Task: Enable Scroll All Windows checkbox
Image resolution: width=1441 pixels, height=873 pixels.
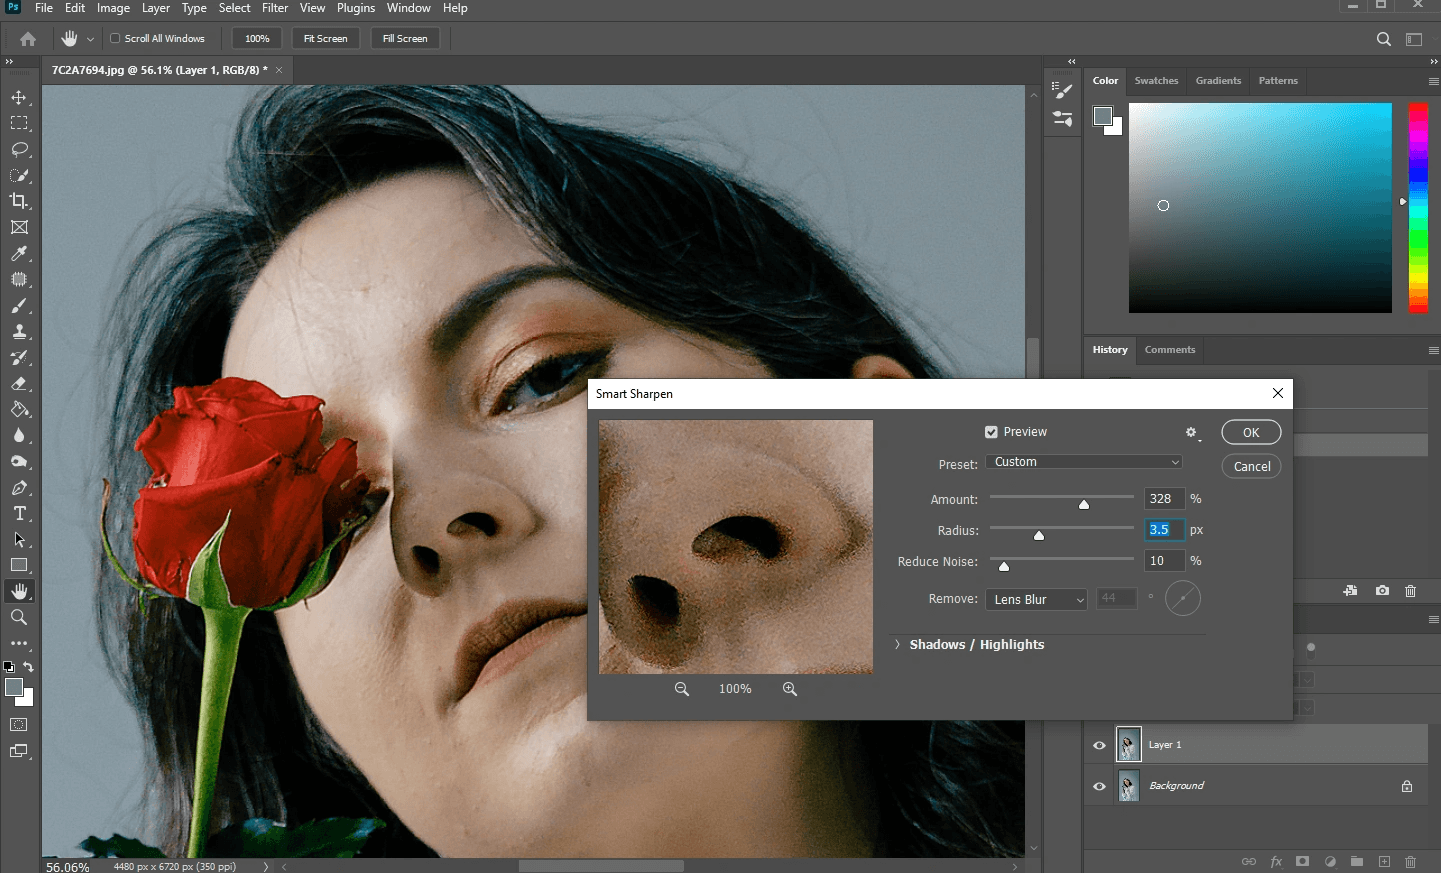Action: pos(115,39)
